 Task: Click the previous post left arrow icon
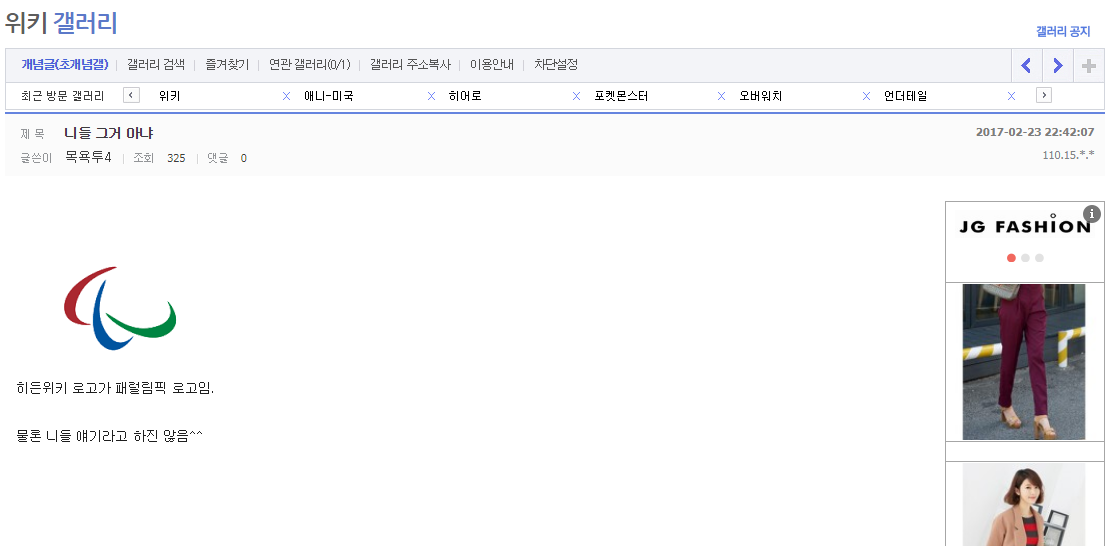1026,66
